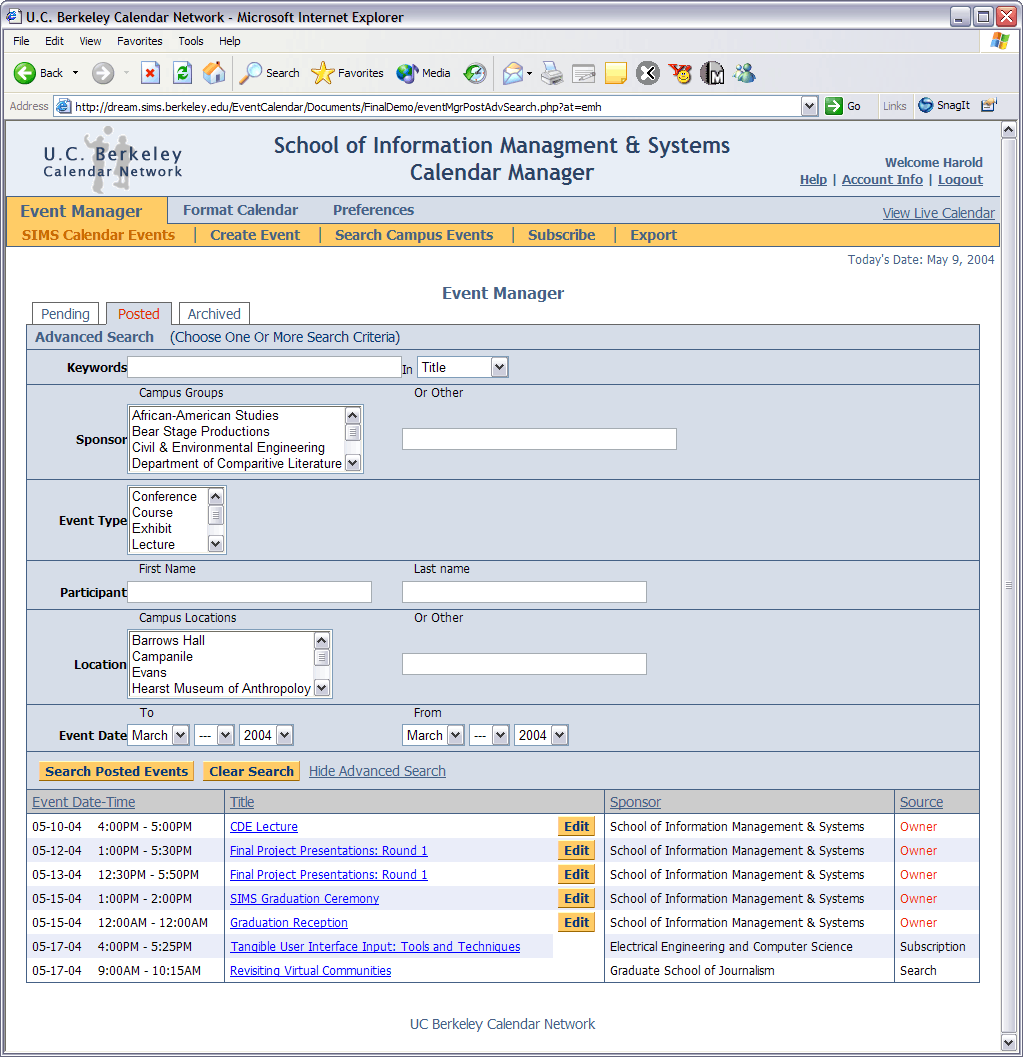Select 'Bear Stage Productions' in Sponsor list
The height and width of the screenshot is (1057, 1023).
click(201, 431)
